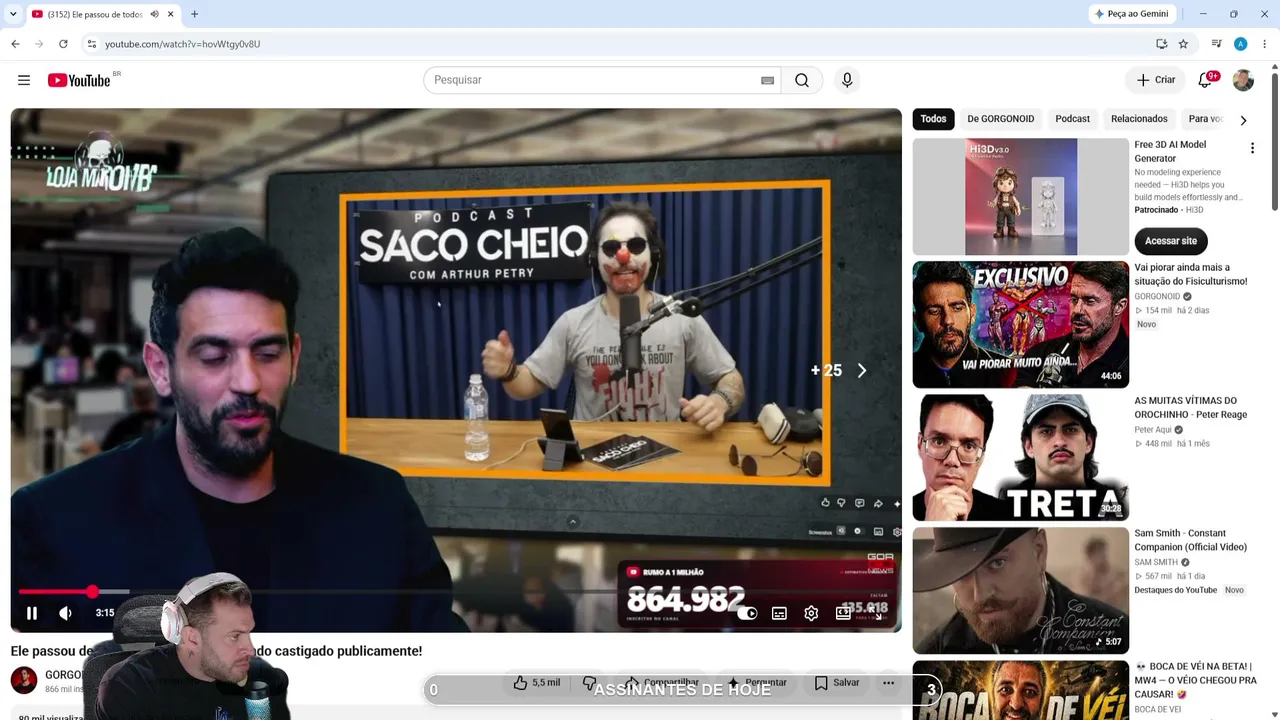Install the YouTube app from address bar
Viewport: 1280px width, 720px height.
click(1161, 44)
